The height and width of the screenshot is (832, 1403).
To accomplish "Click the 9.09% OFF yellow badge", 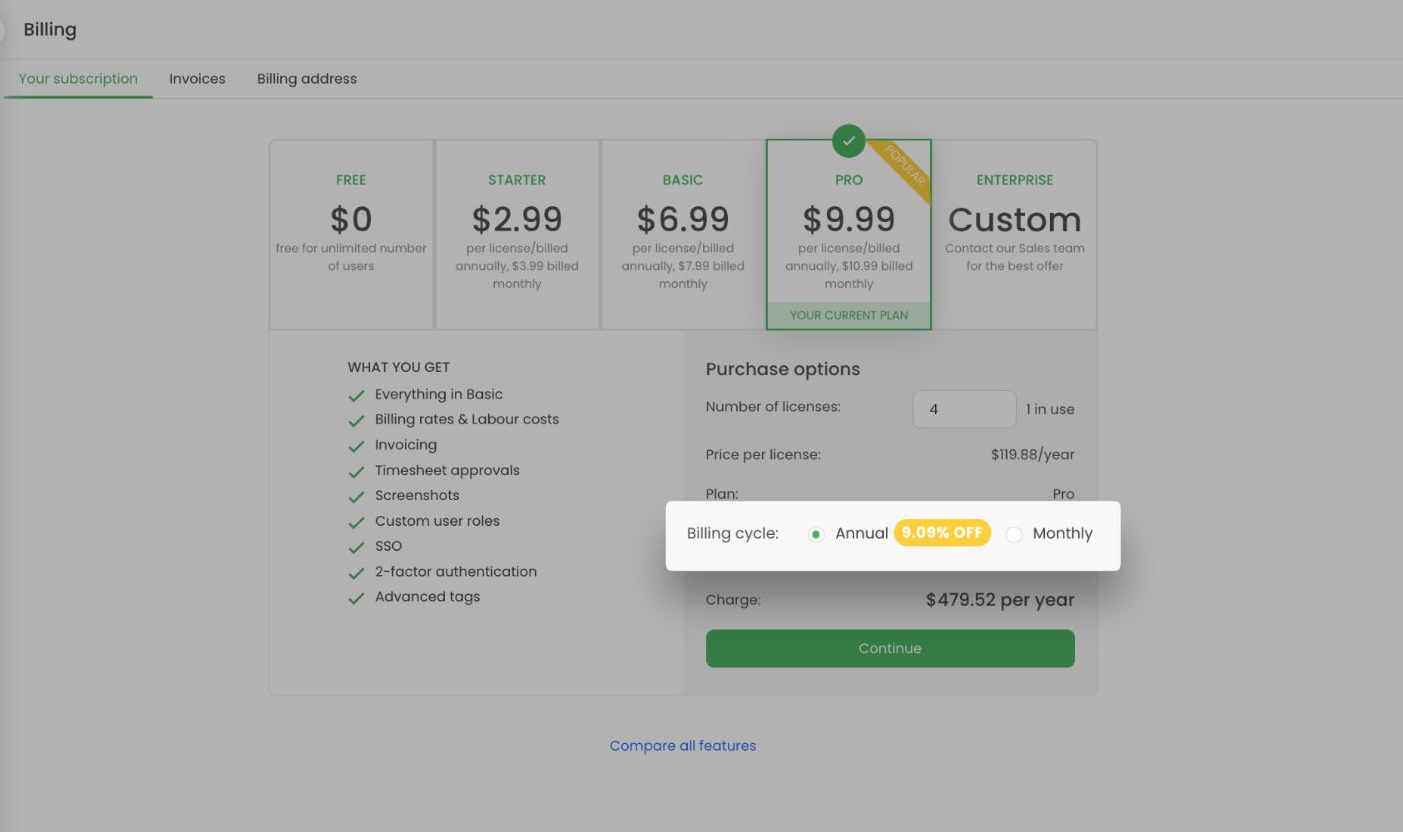I will point(942,533).
